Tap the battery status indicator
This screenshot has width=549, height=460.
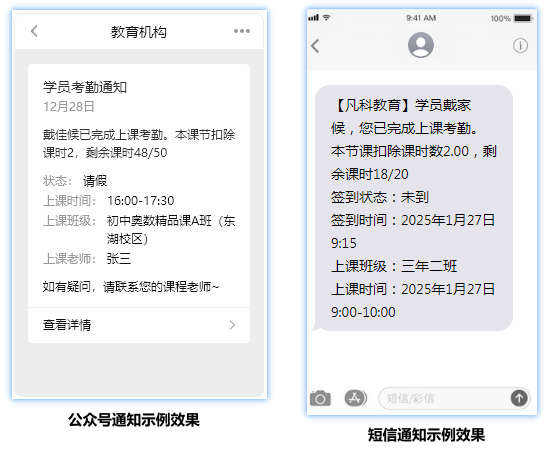tap(523, 18)
